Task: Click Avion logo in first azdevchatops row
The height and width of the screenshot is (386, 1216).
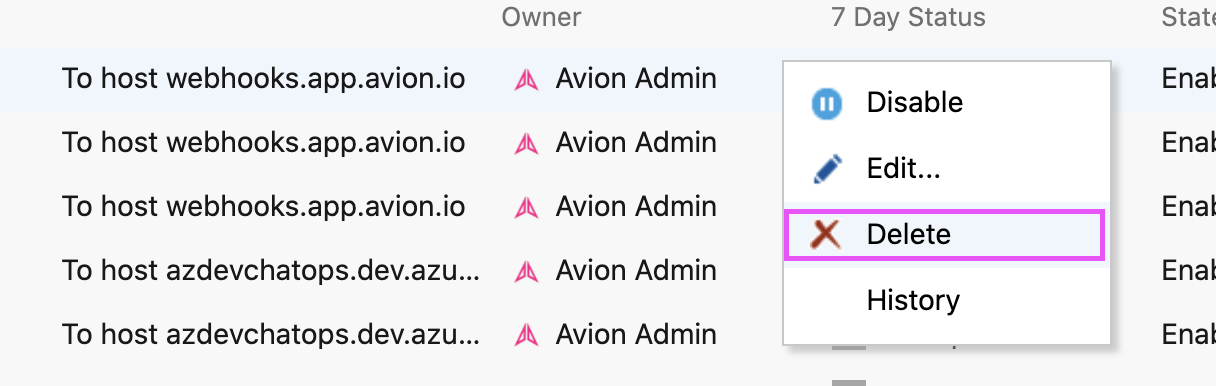Action: coord(526,272)
